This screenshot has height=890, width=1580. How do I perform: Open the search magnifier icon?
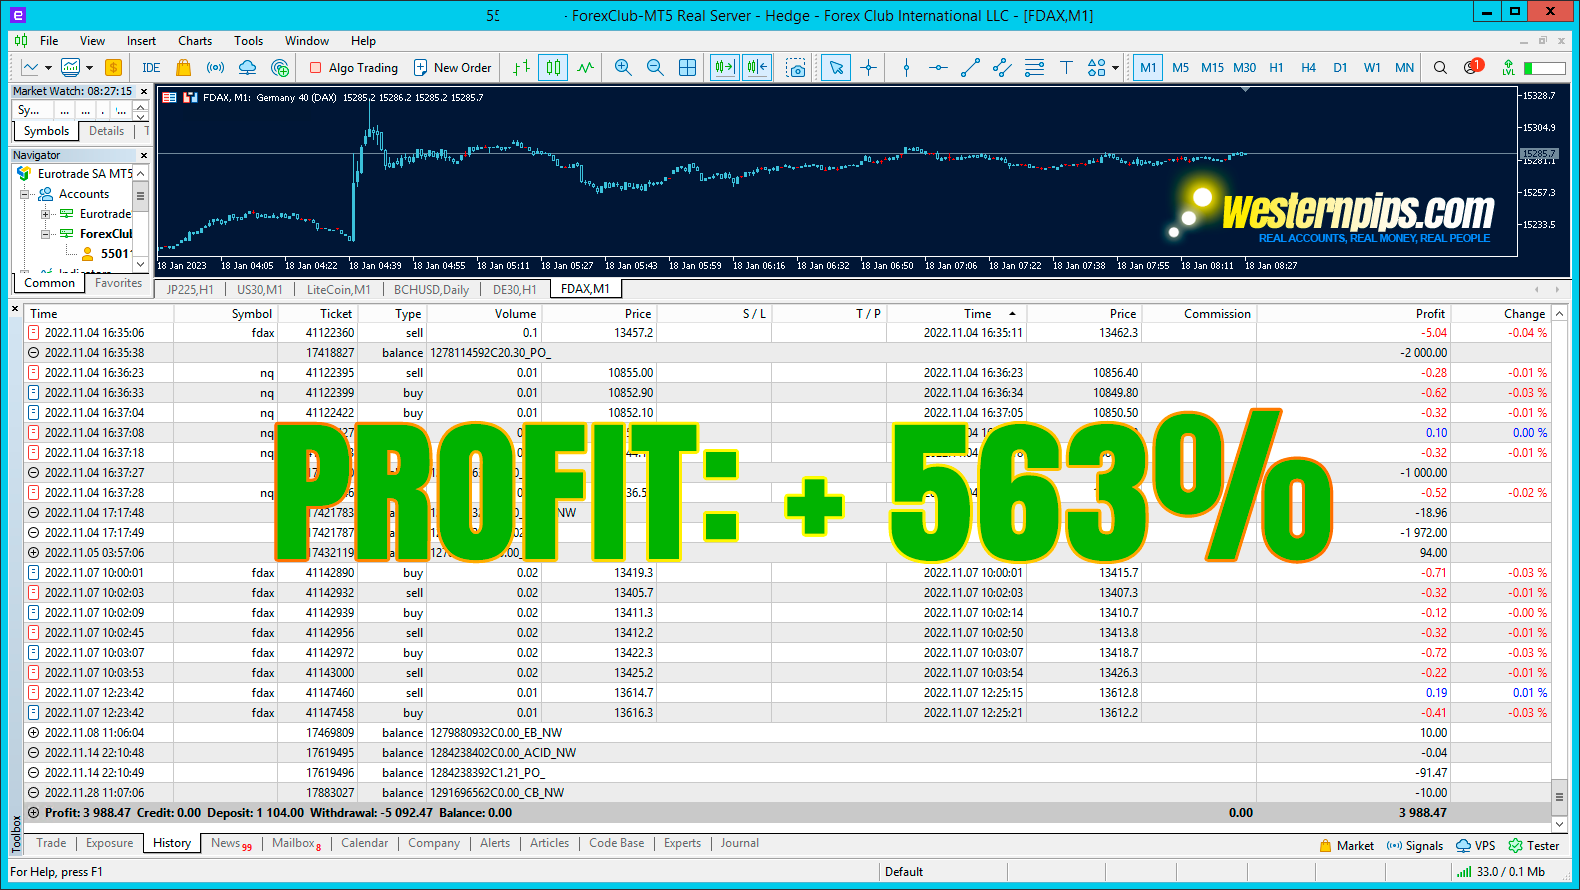tap(1440, 68)
